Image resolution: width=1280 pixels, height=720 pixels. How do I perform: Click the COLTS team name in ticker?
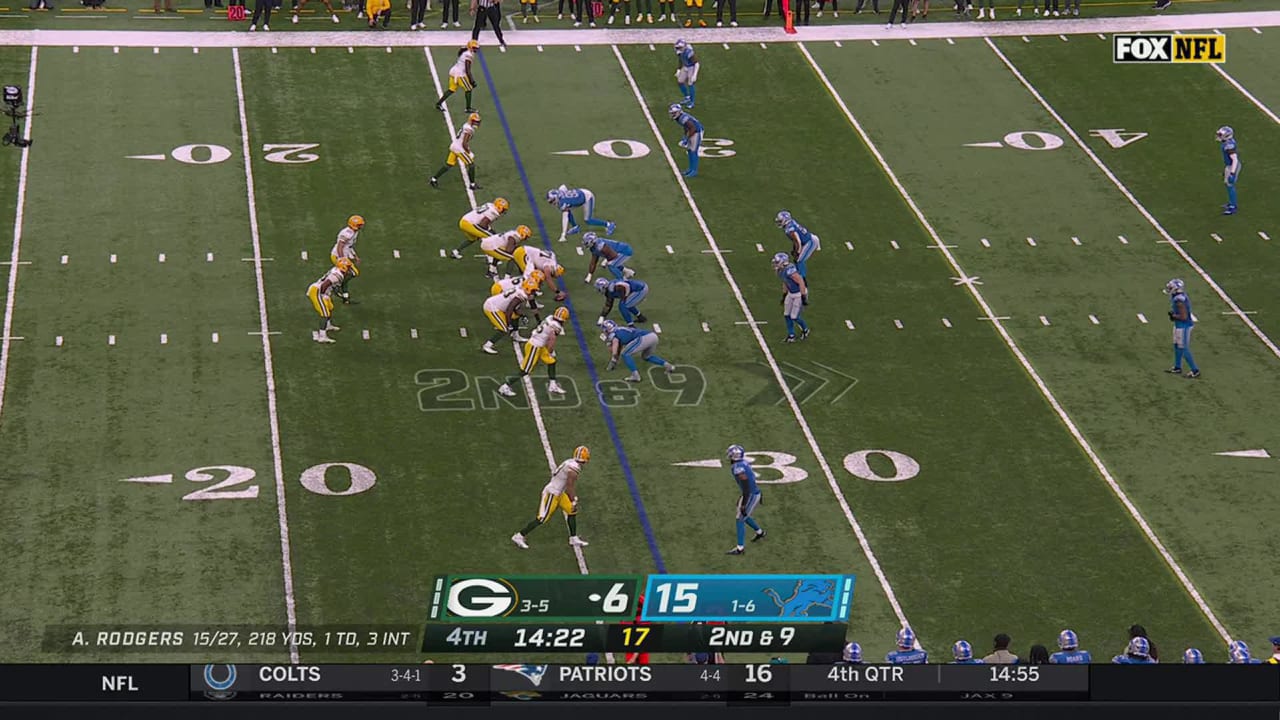(290, 674)
